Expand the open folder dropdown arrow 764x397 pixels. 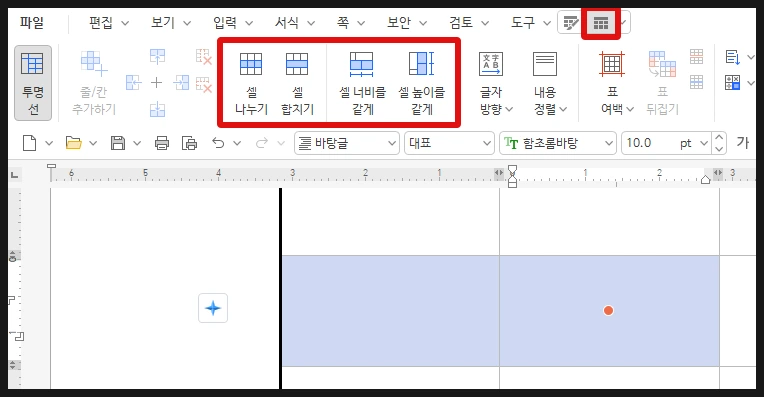click(93, 143)
